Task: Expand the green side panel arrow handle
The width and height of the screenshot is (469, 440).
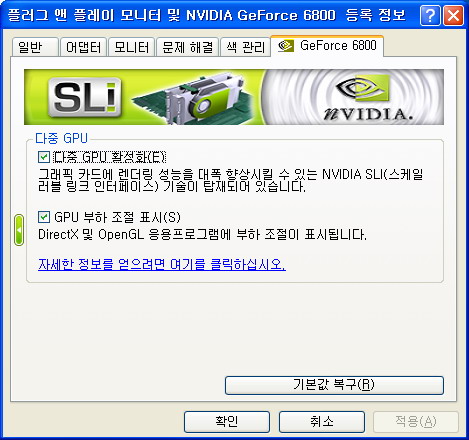Action: (x=19, y=230)
